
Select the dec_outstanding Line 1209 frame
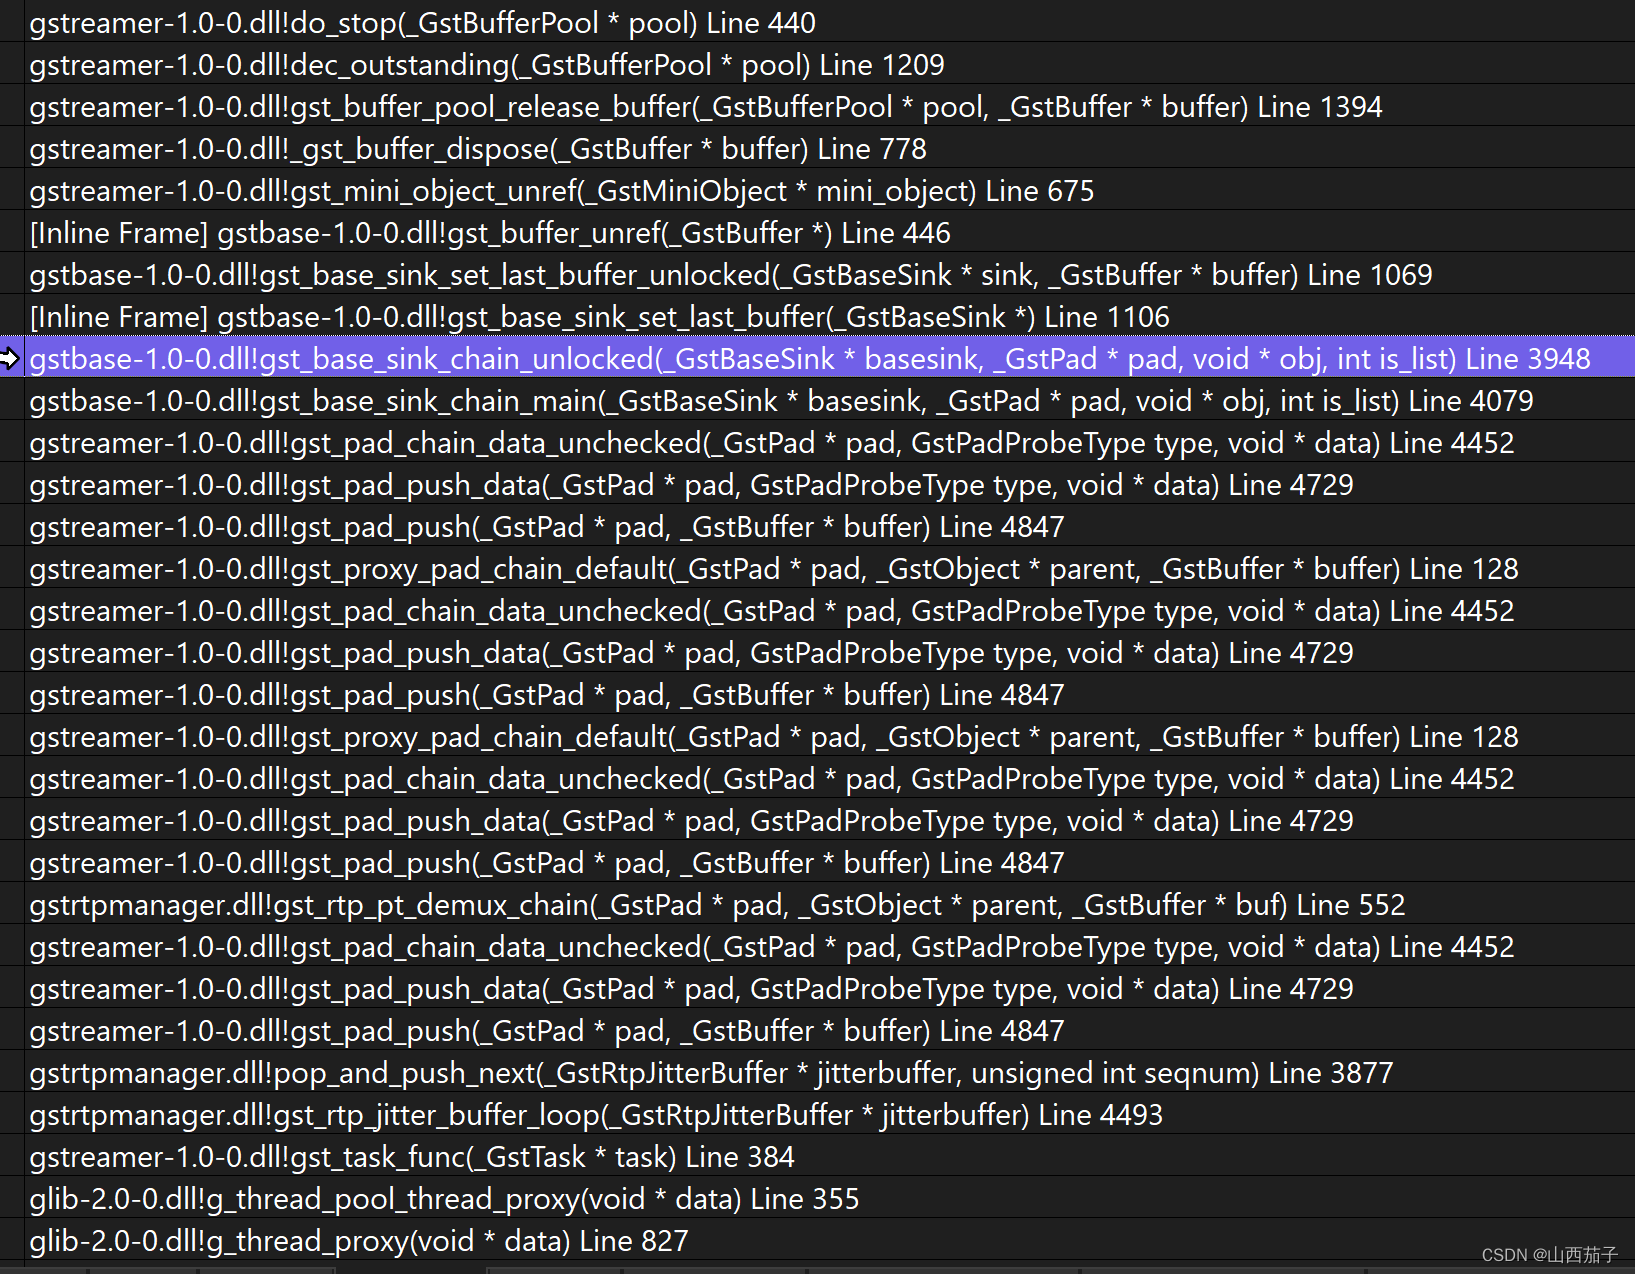[x=830, y=64]
